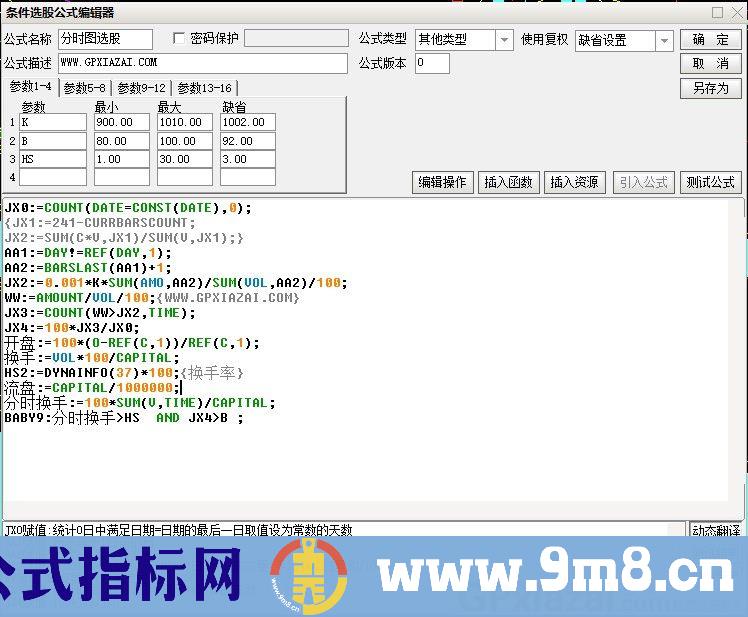Screen dimensions: 748x617
Task: Click parameter 3 name field HS
Action: (53, 159)
